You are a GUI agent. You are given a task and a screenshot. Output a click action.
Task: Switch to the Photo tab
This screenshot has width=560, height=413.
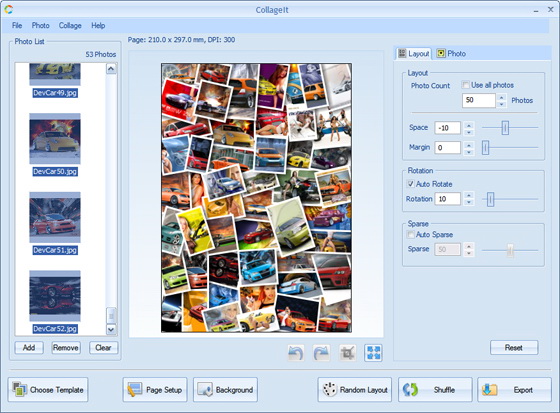451,54
